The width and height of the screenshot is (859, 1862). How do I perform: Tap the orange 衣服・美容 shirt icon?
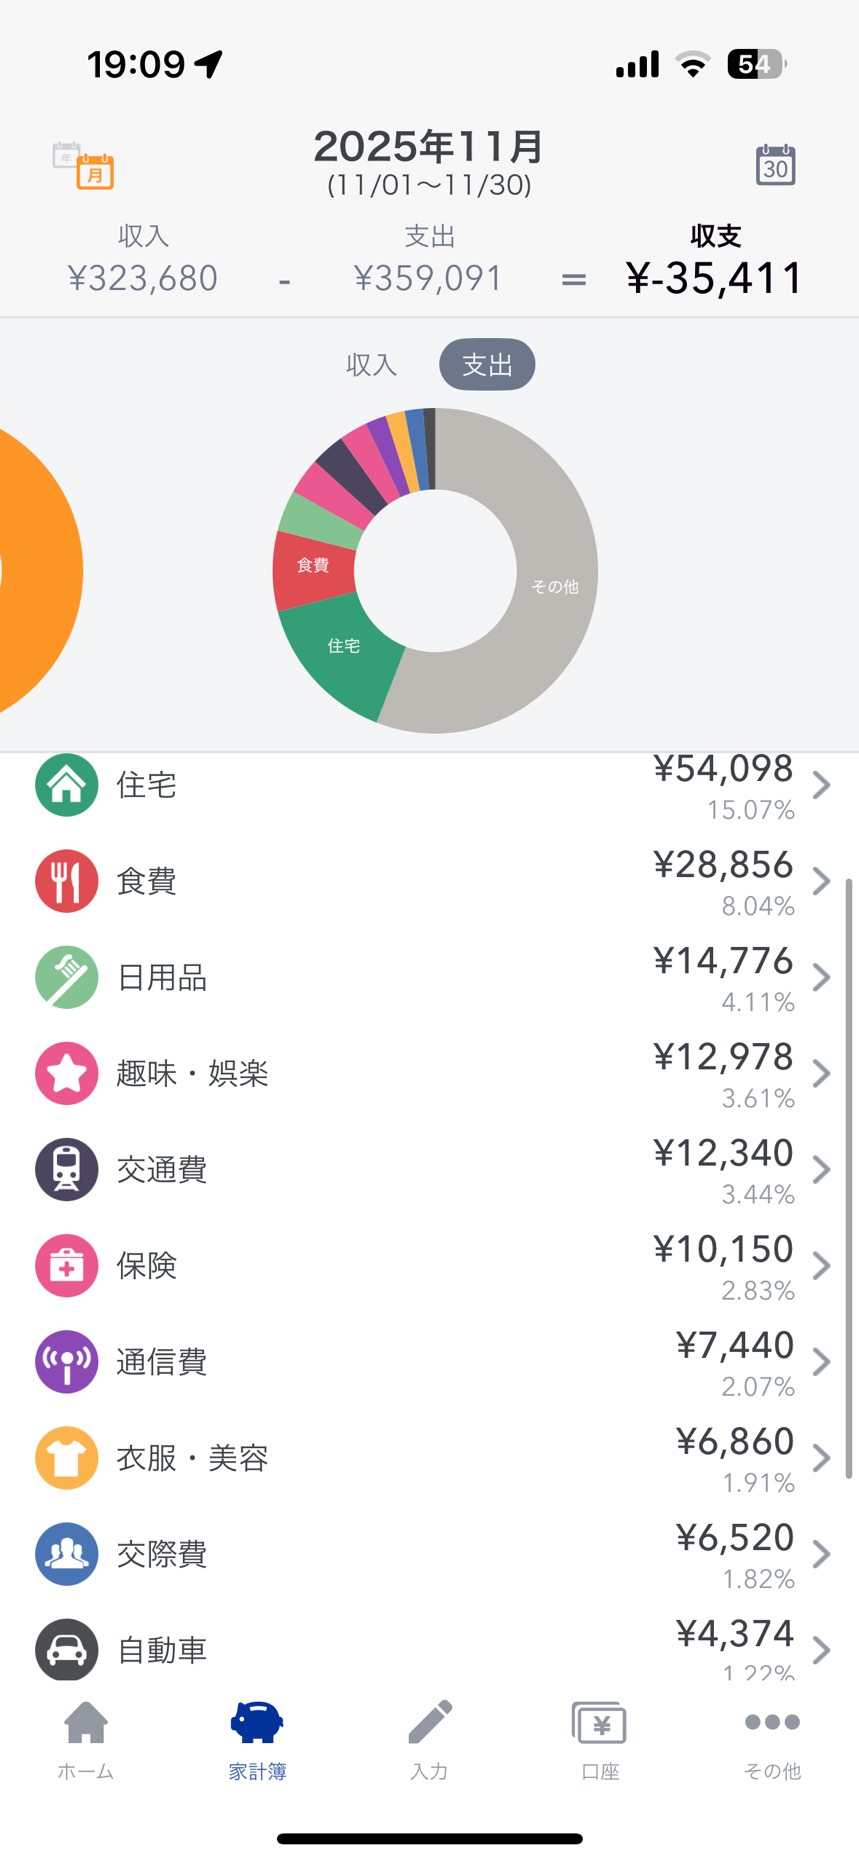[67, 1457]
